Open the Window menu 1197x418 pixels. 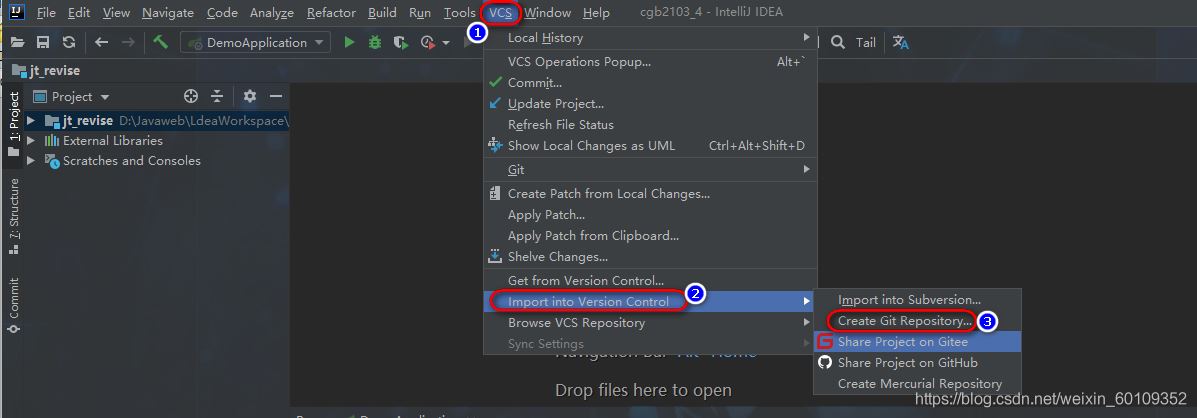pos(547,12)
